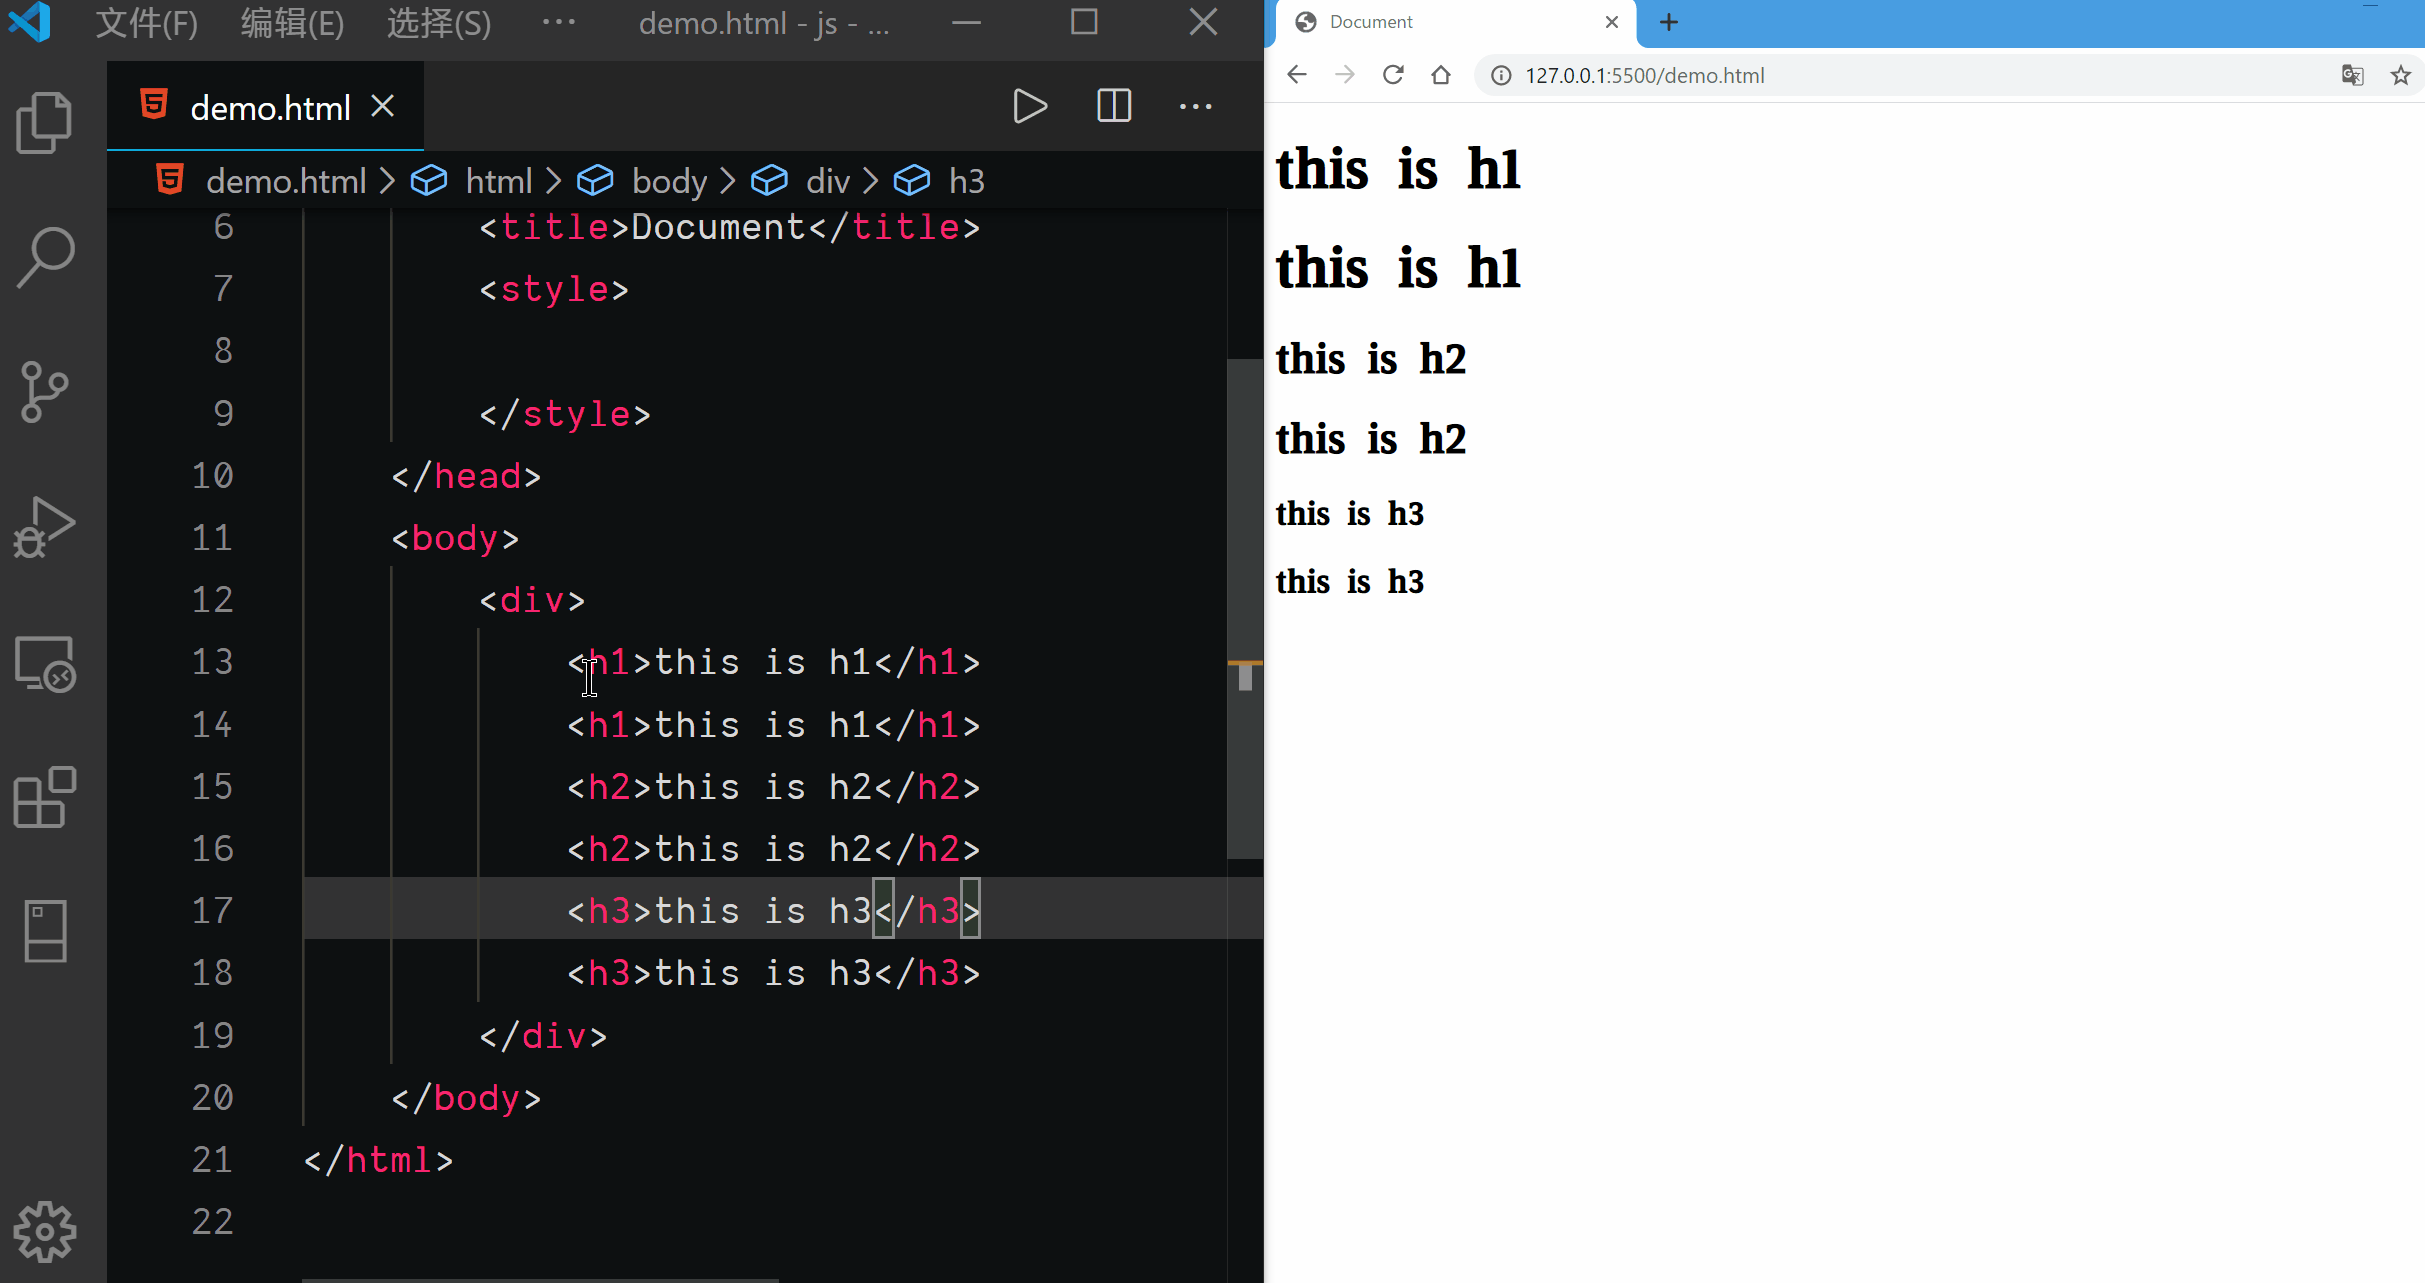Image resolution: width=2425 pixels, height=1283 pixels.
Task: Close the demo.html editor tab
Action: point(383,106)
